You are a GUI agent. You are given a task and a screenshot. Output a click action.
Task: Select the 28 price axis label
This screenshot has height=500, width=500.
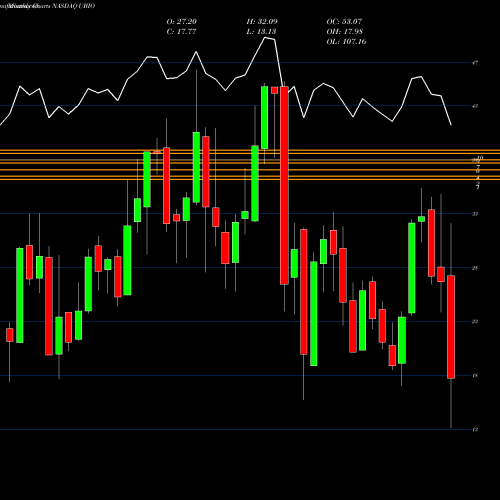(x=475, y=268)
